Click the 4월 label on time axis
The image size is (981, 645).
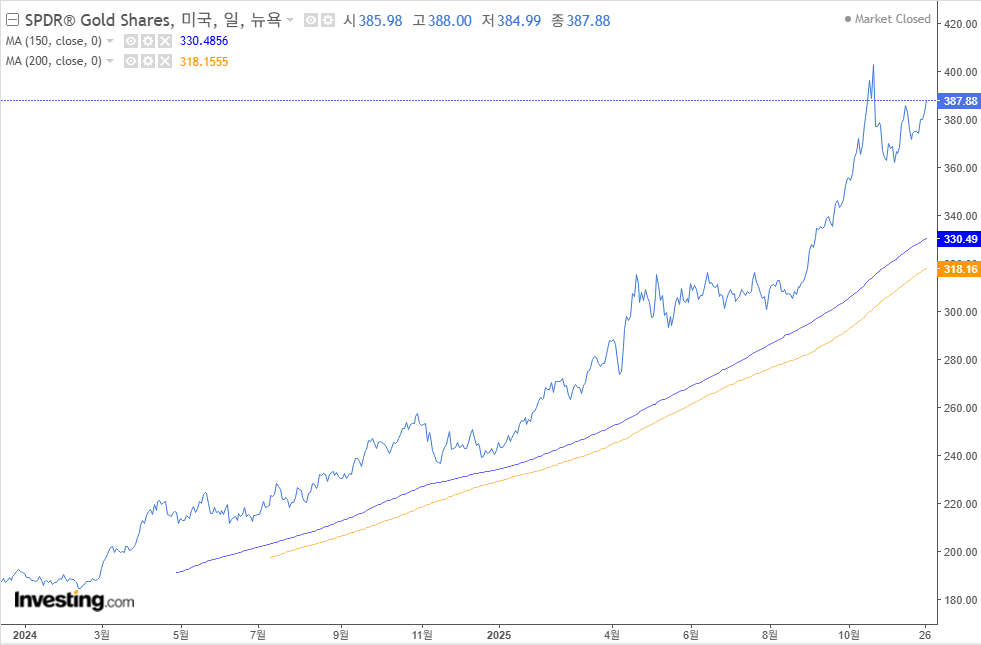[612, 635]
